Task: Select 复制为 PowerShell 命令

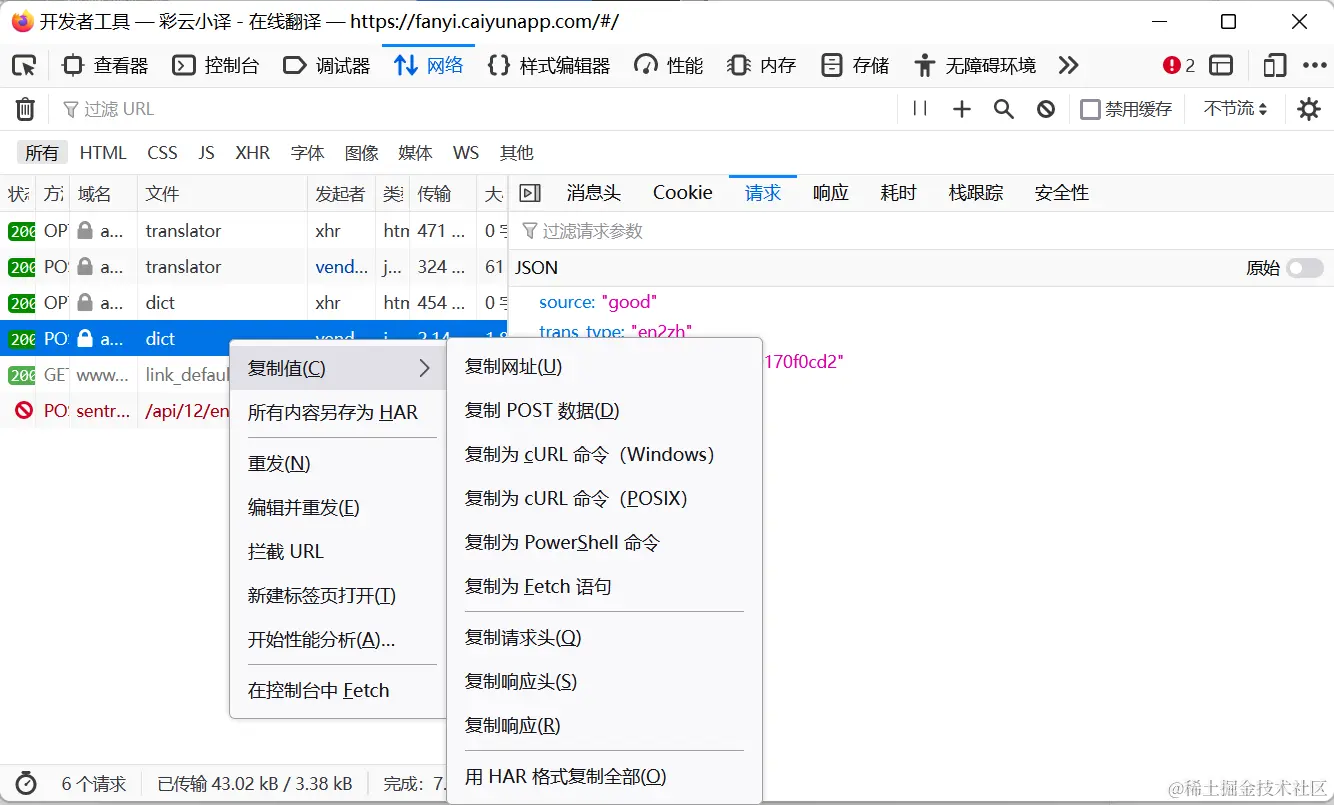Action: tap(604, 543)
